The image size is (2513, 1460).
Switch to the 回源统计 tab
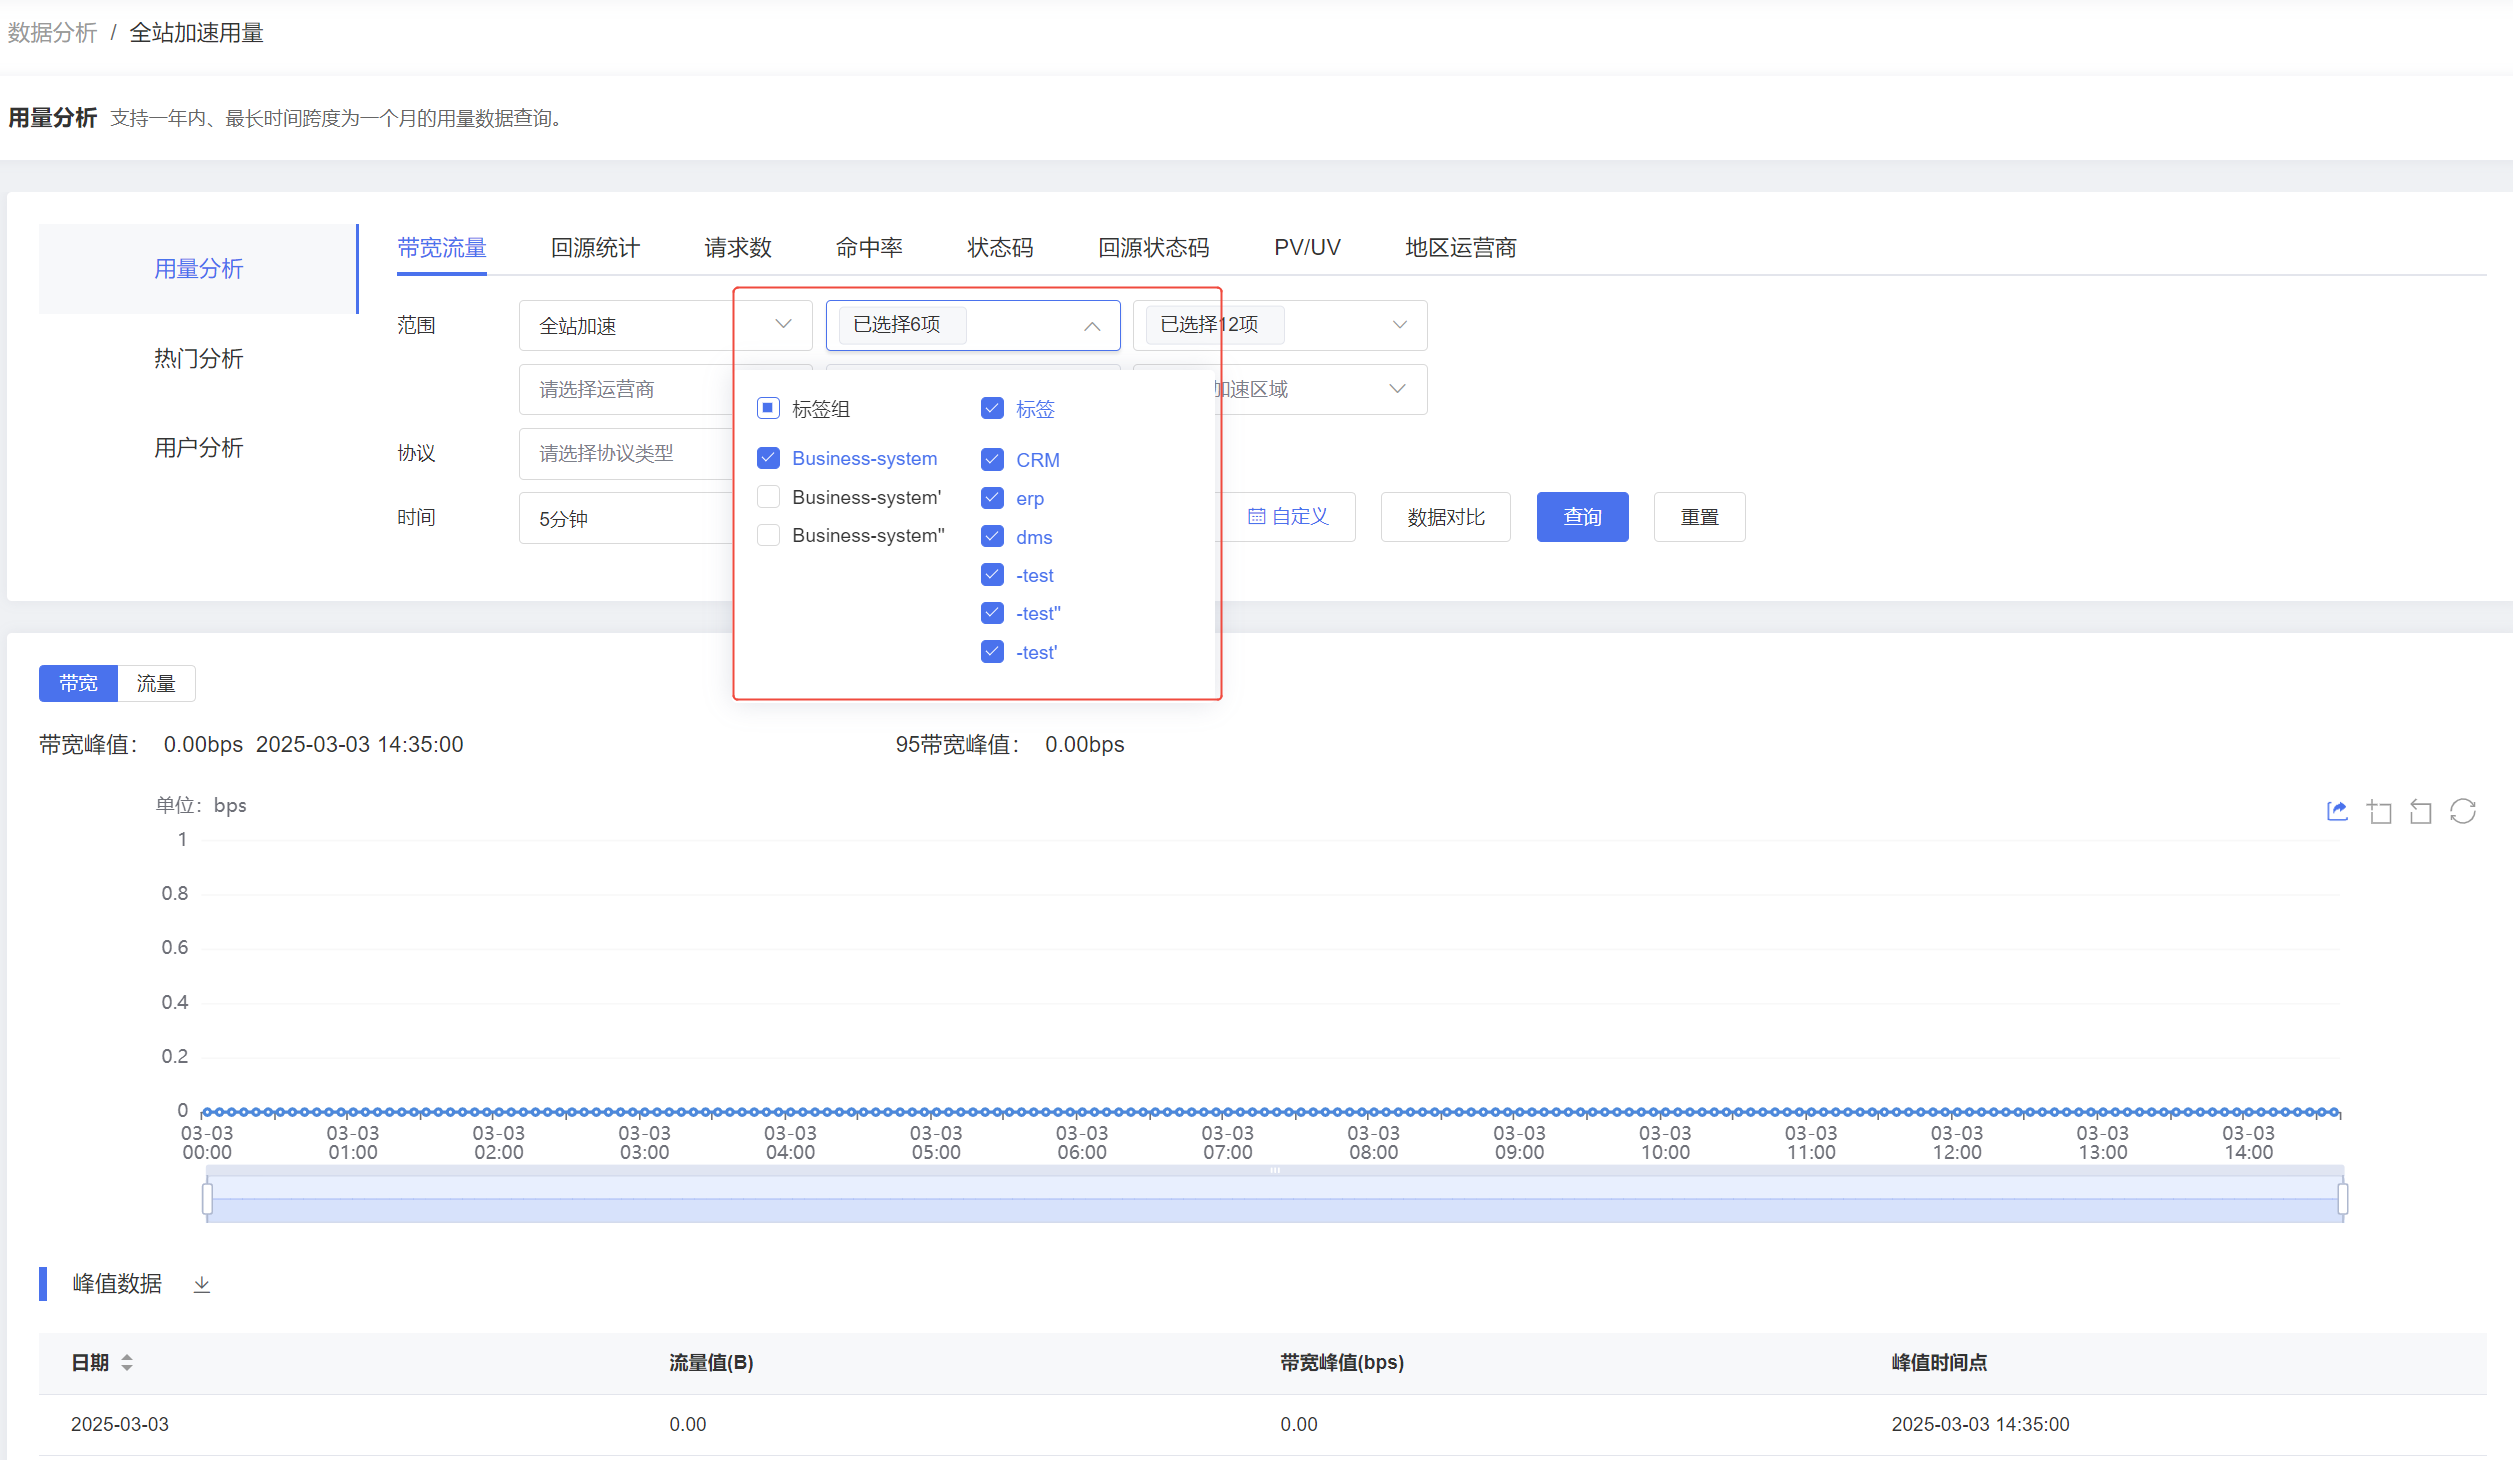click(595, 247)
